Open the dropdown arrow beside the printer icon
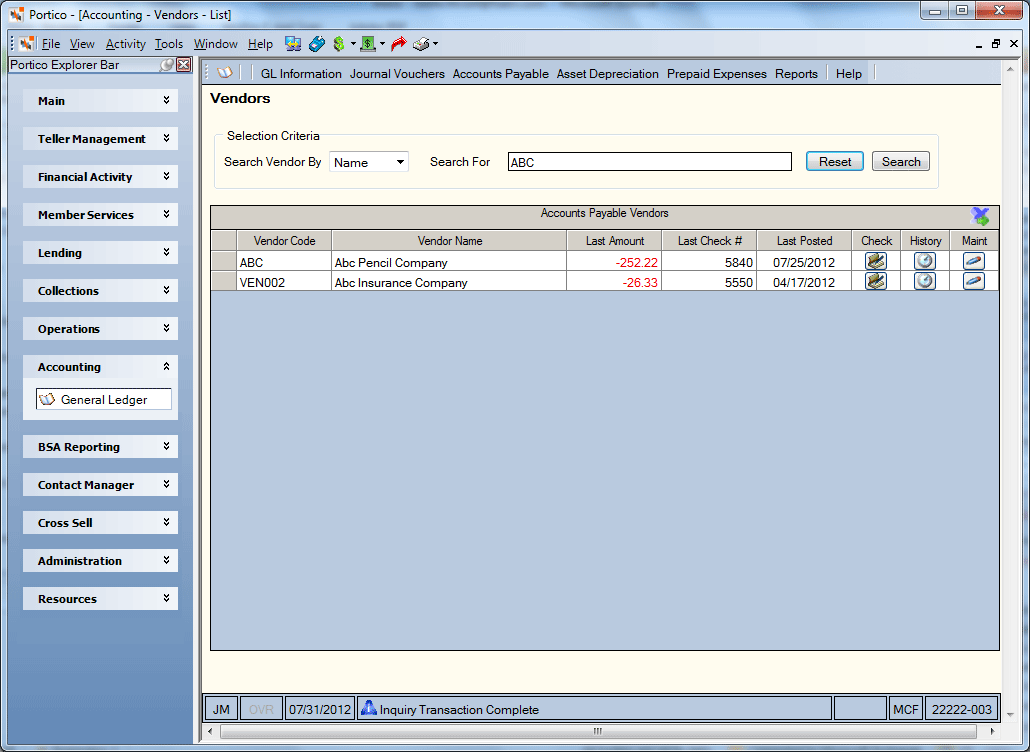Viewport: 1030px width, 752px height. tap(436, 44)
